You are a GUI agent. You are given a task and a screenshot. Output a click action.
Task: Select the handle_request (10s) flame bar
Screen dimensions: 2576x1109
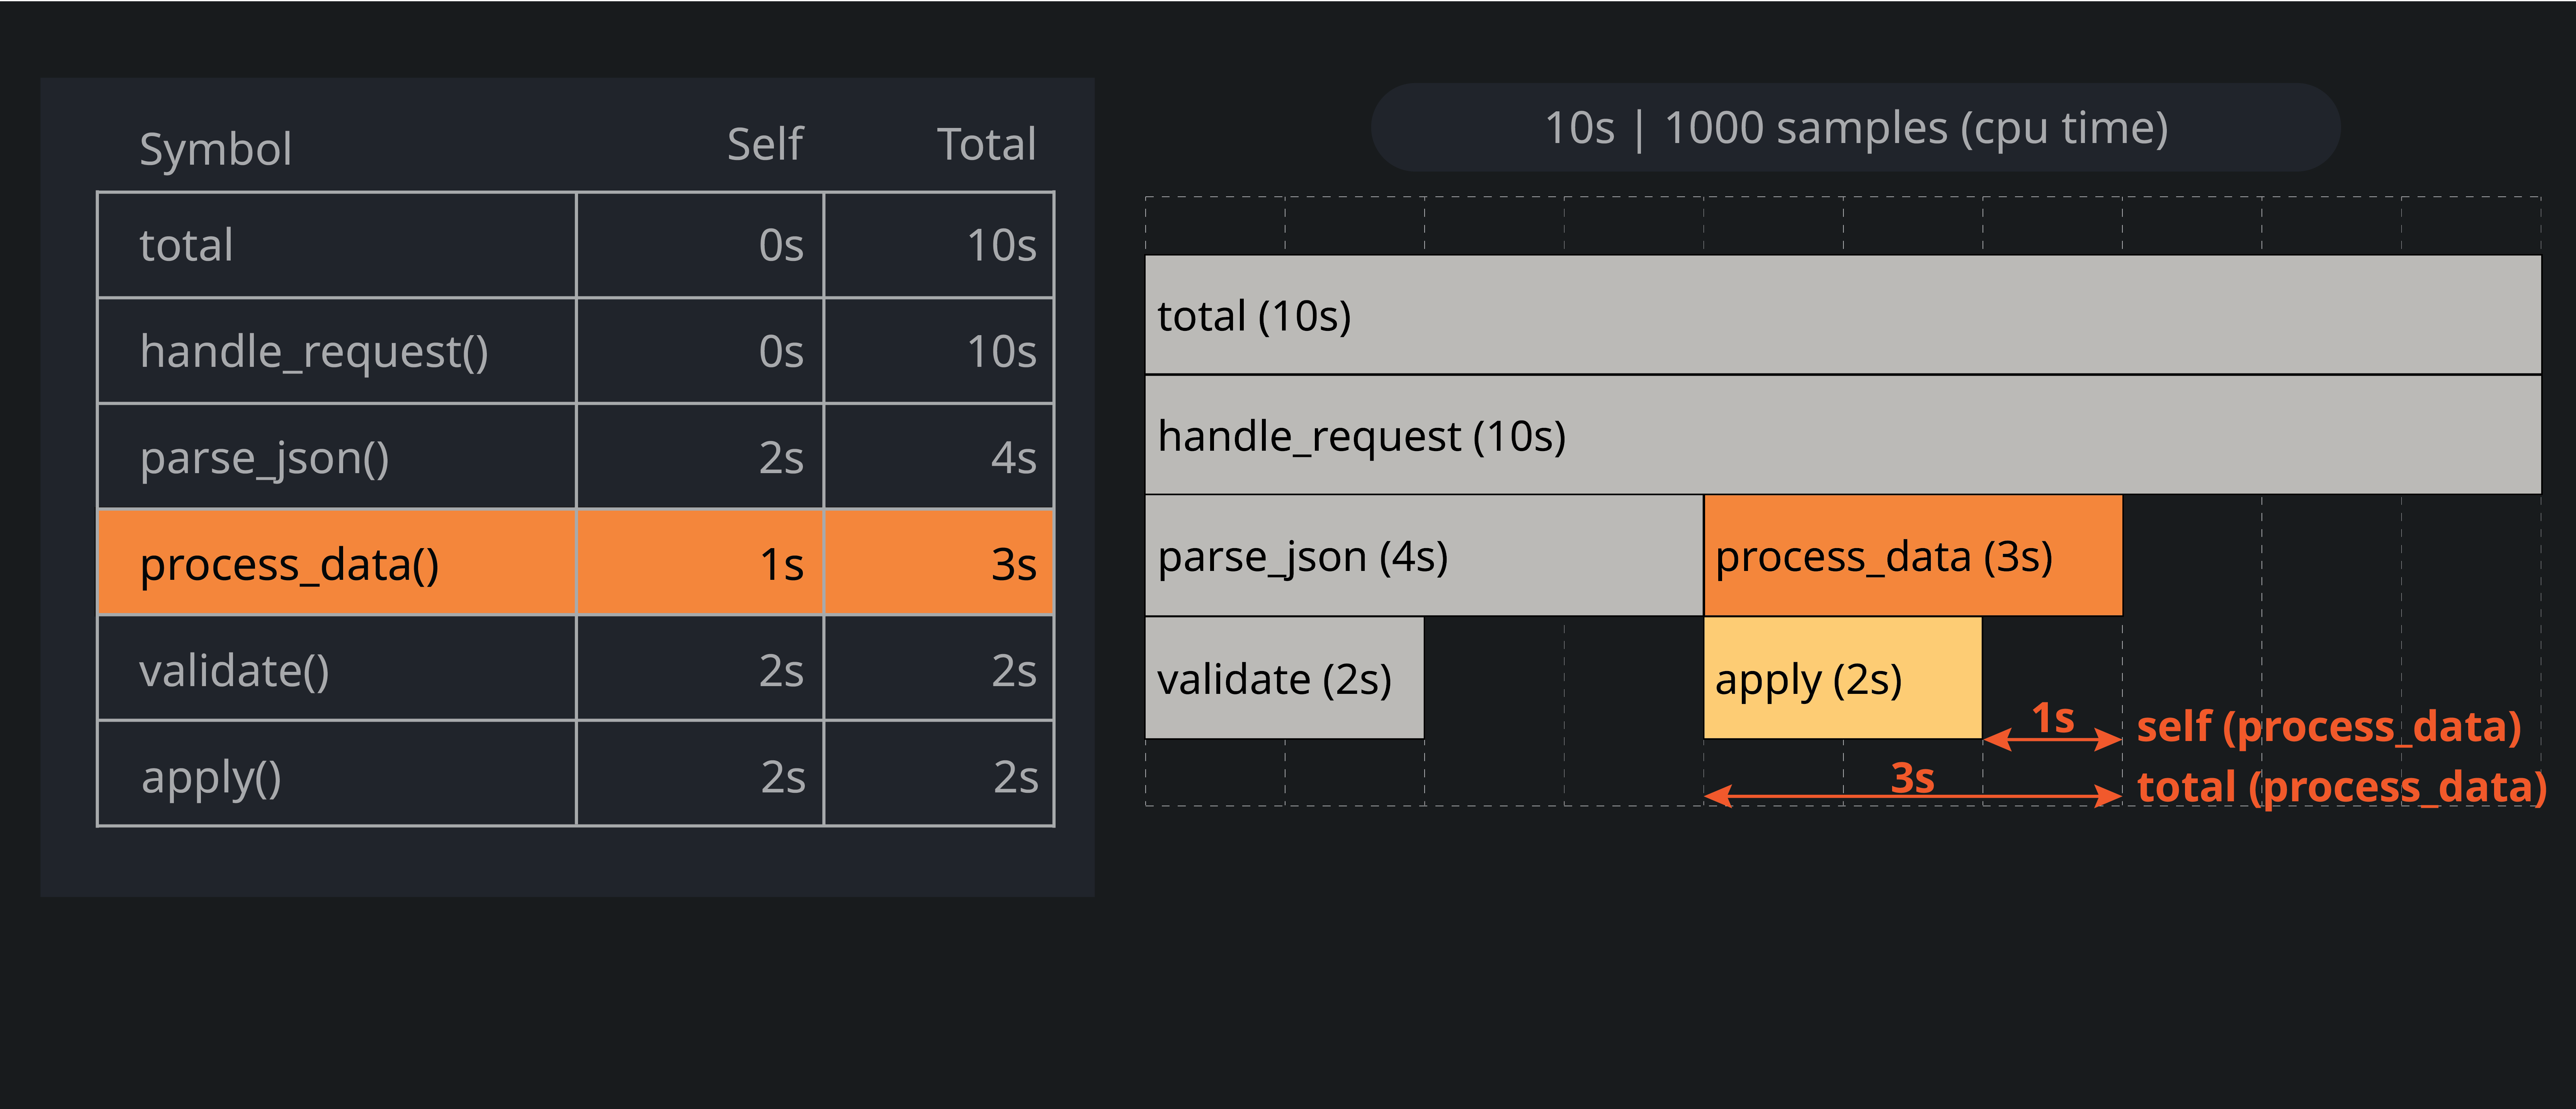[1842, 435]
